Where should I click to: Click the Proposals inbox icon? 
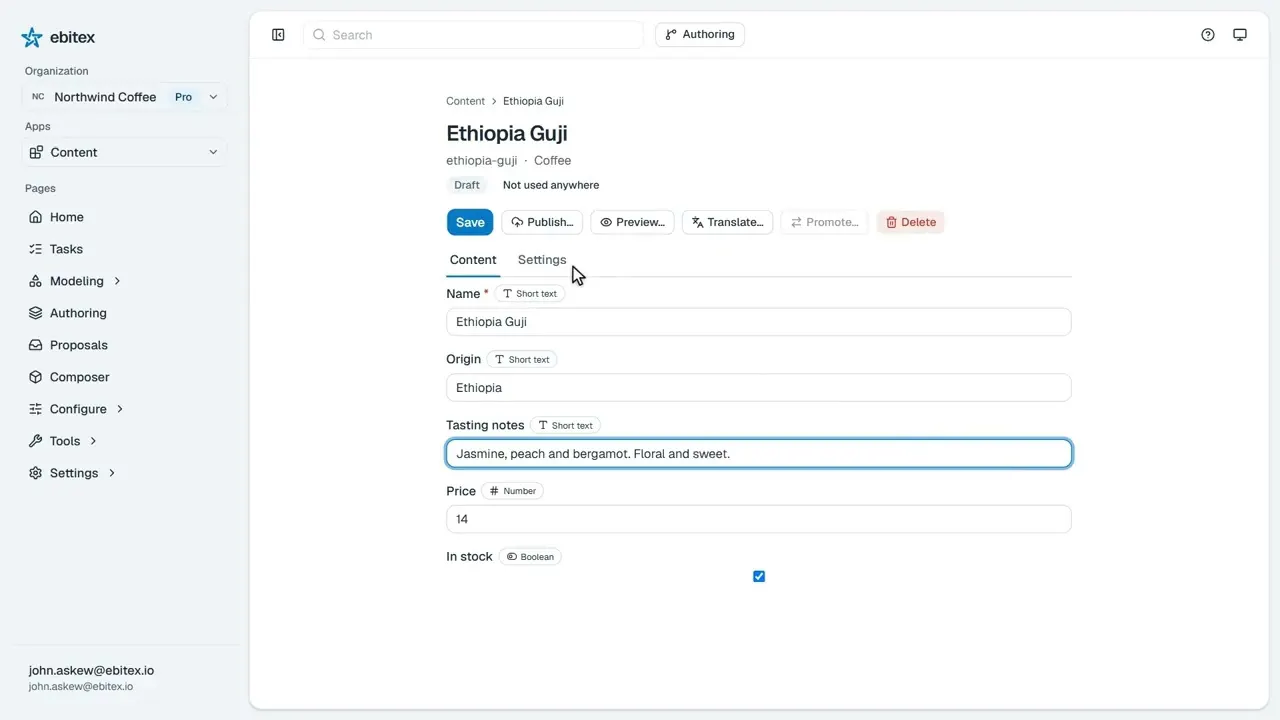click(x=36, y=345)
